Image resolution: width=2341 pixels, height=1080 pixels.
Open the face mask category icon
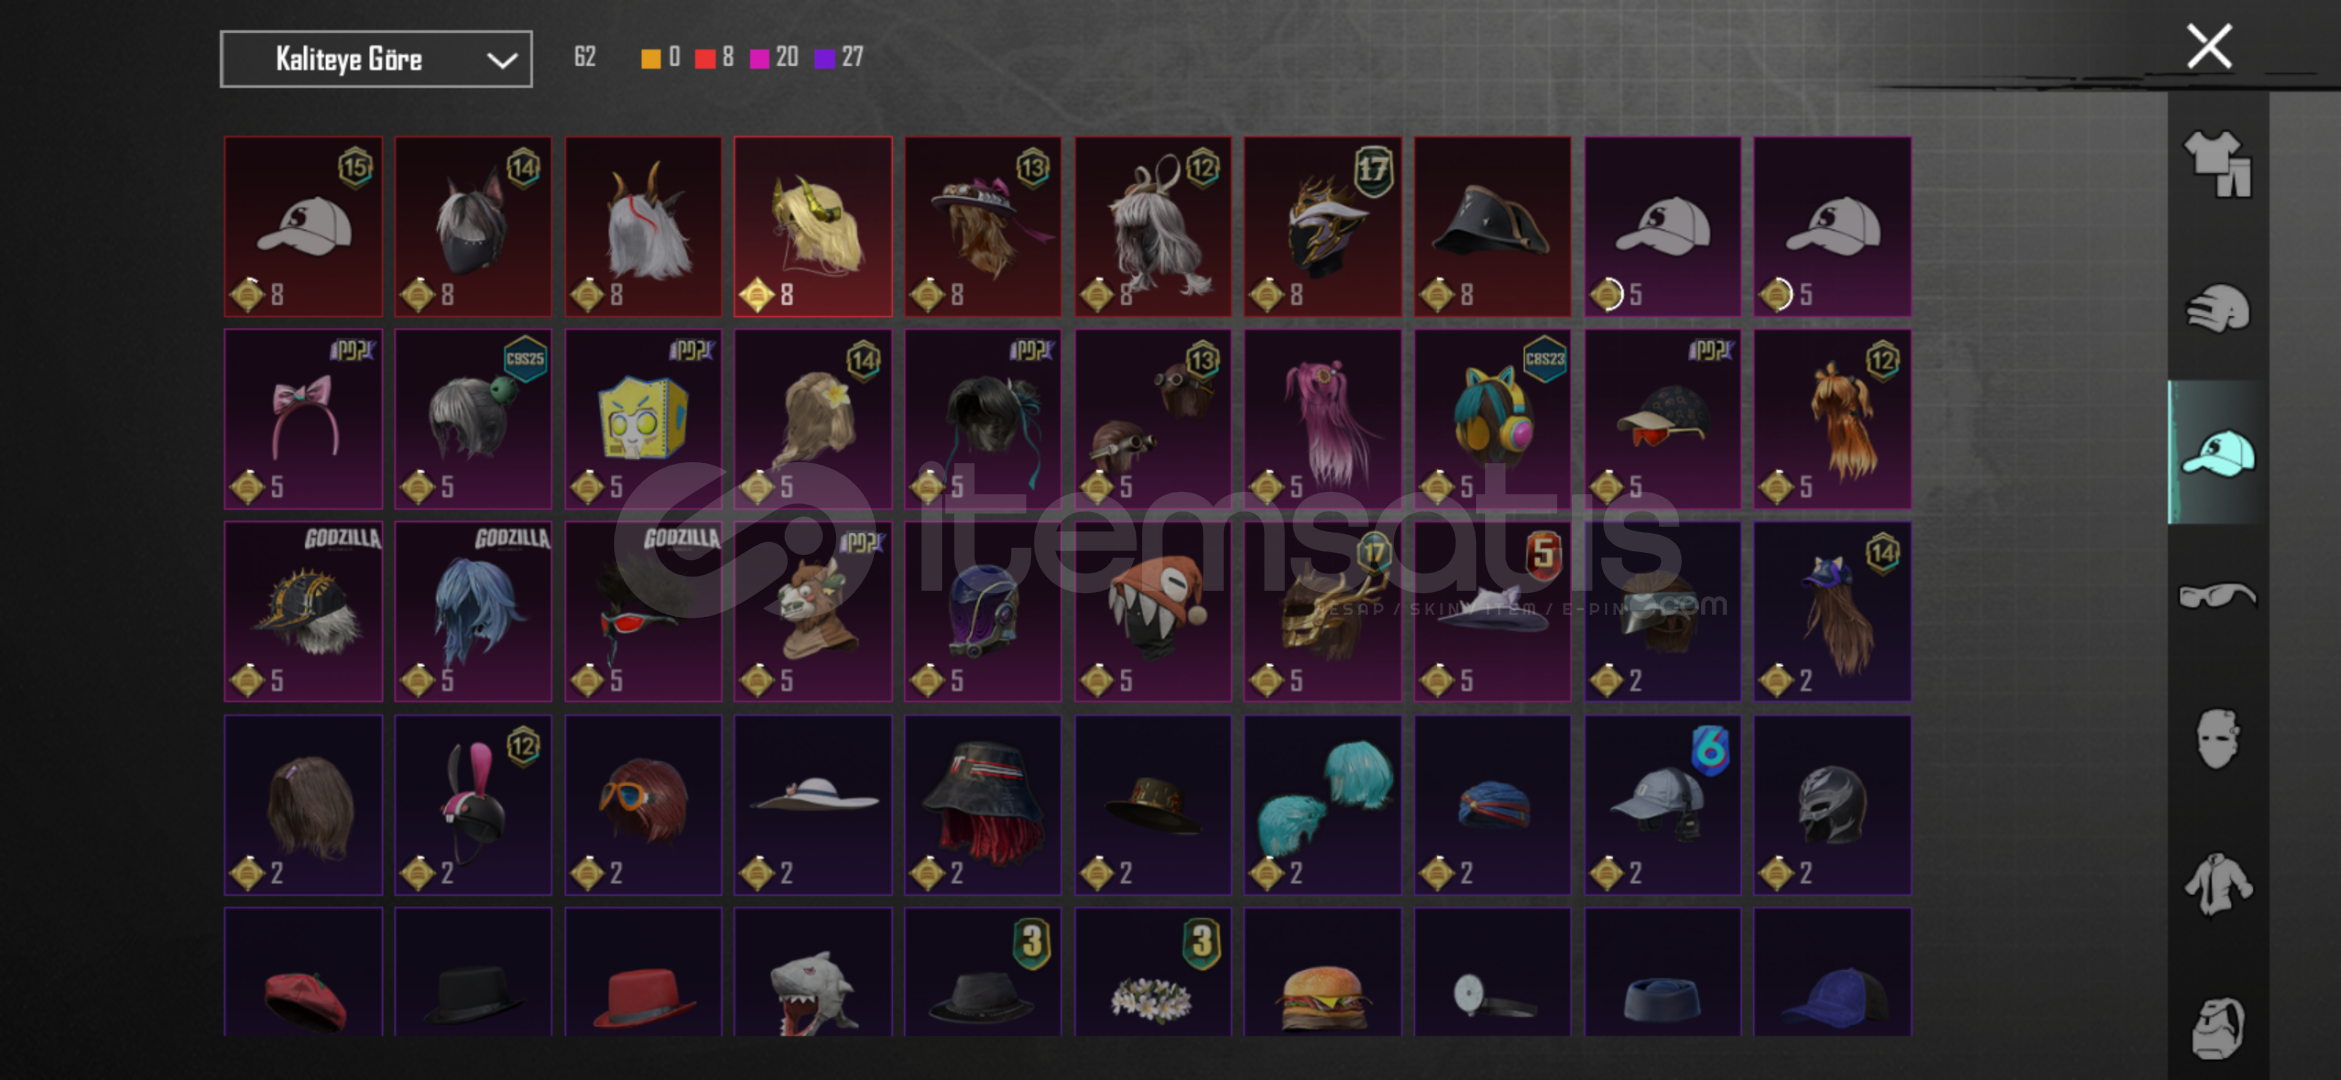click(x=2217, y=739)
